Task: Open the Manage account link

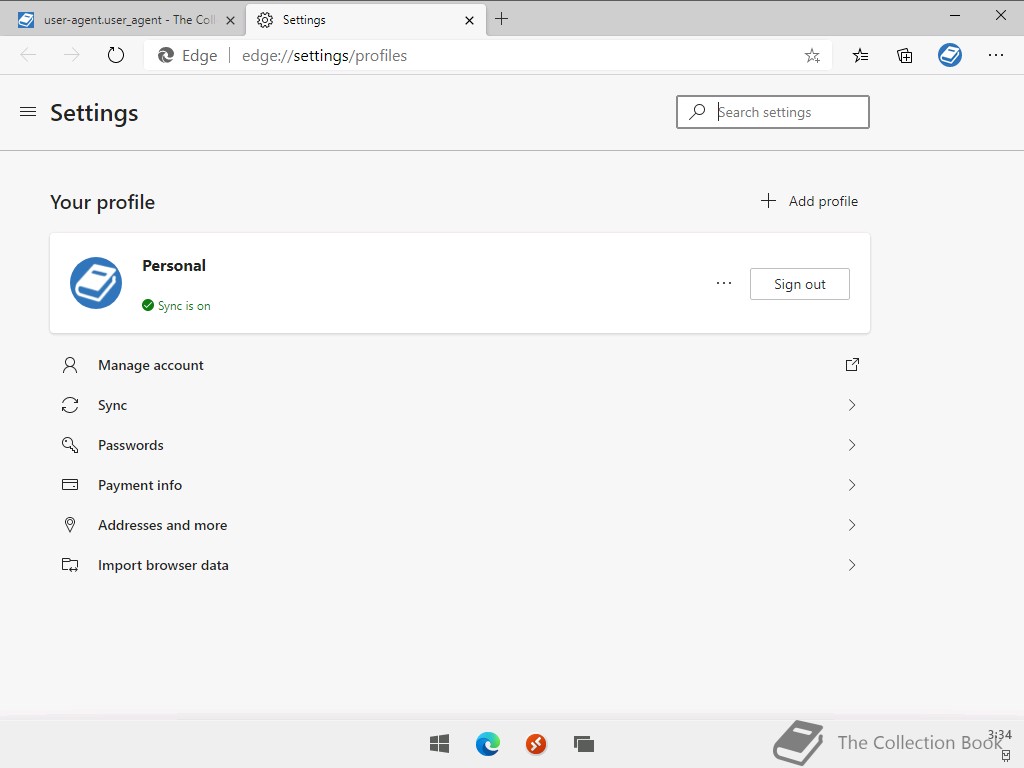Action: click(x=460, y=365)
